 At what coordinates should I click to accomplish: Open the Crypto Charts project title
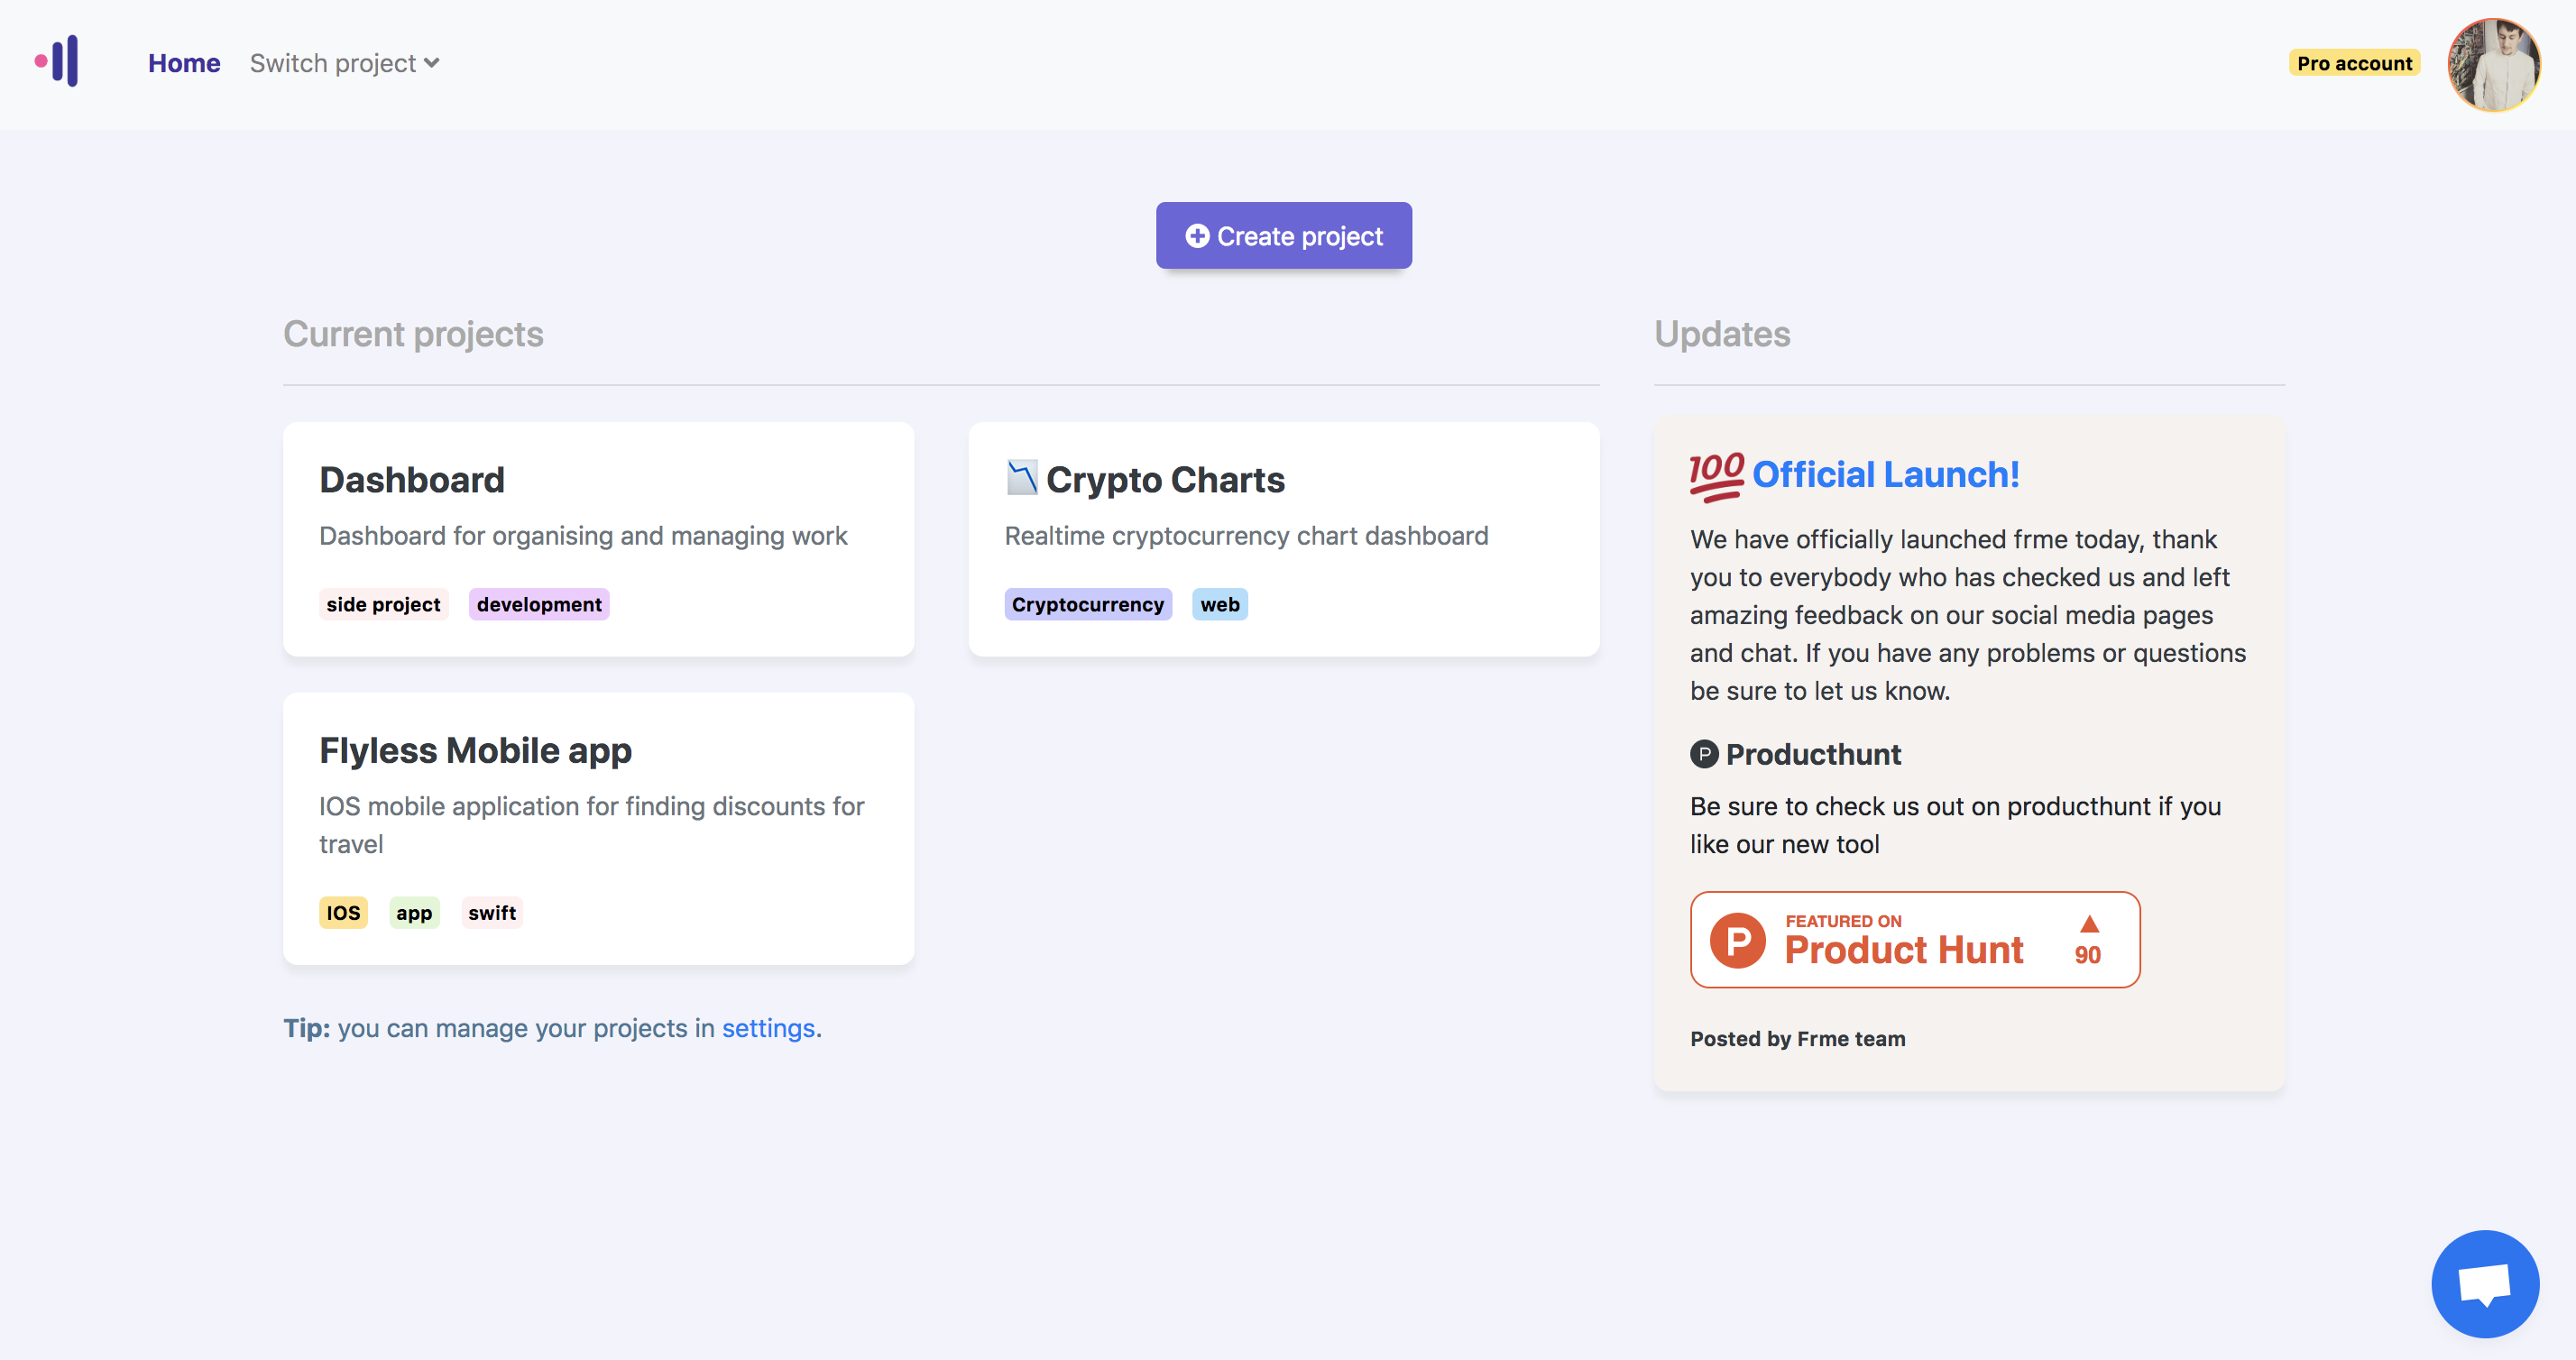[x=1166, y=480]
